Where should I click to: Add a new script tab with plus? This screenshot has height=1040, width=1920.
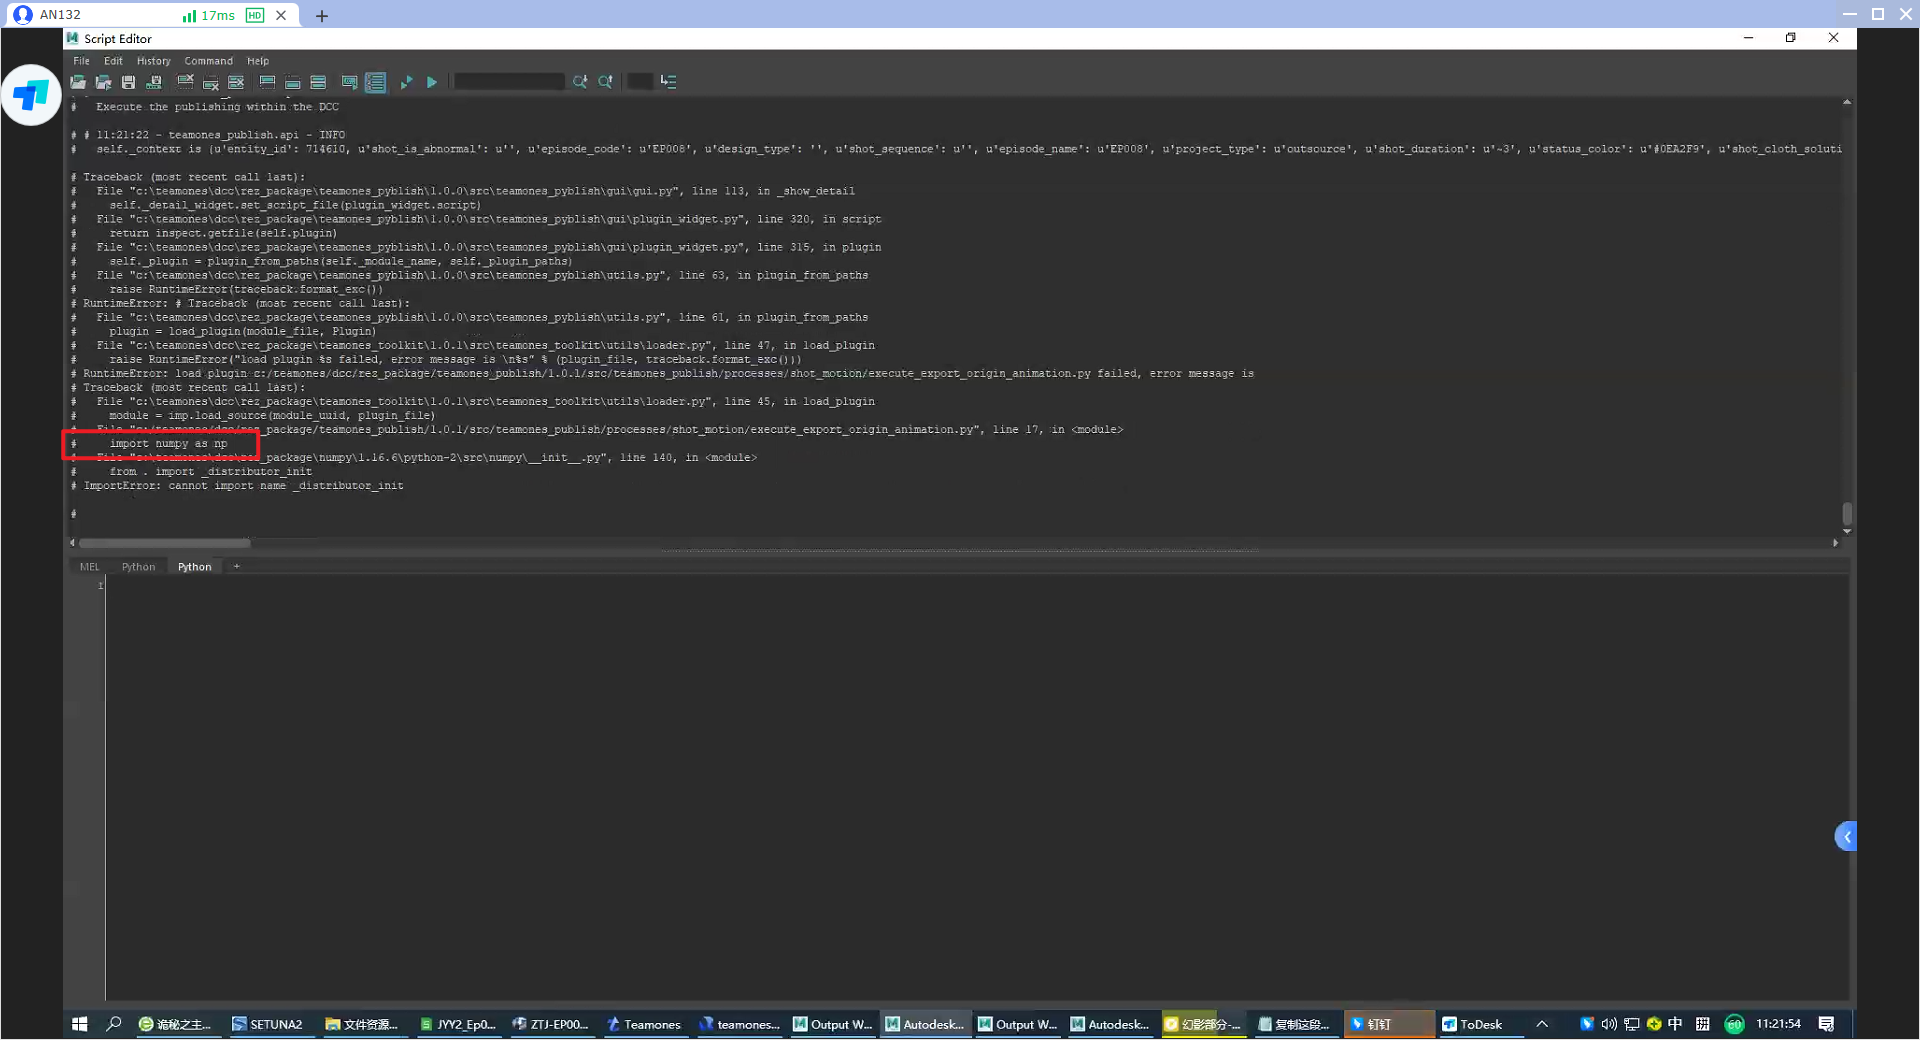click(x=237, y=567)
